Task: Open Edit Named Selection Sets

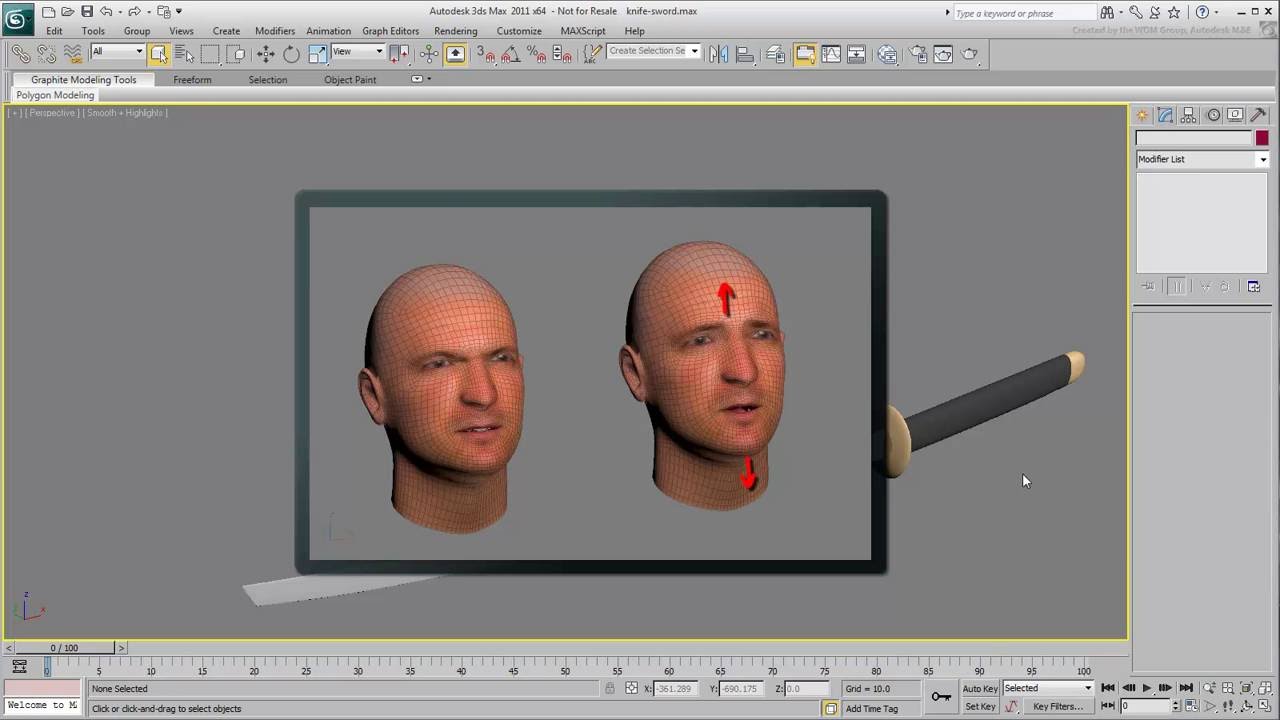Action: pyautogui.click(x=592, y=54)
